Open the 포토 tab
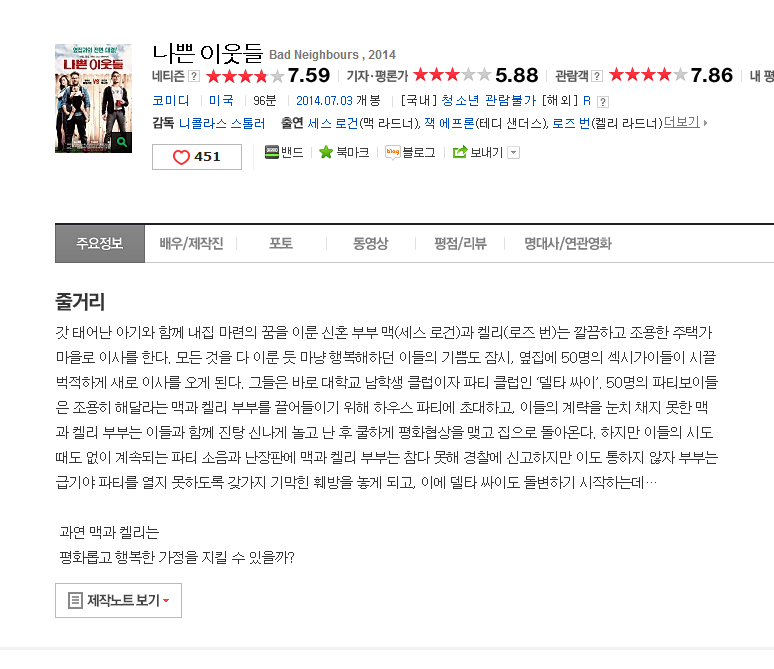 point(281,243)
